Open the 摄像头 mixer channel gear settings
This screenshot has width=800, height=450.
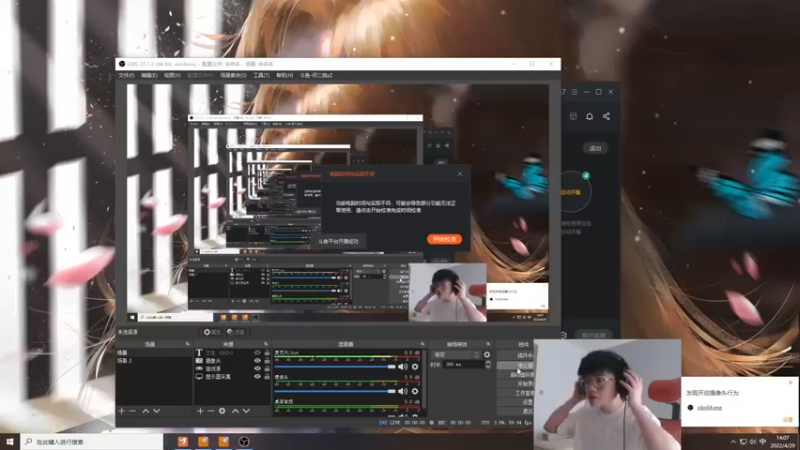(x=415, y=391)
